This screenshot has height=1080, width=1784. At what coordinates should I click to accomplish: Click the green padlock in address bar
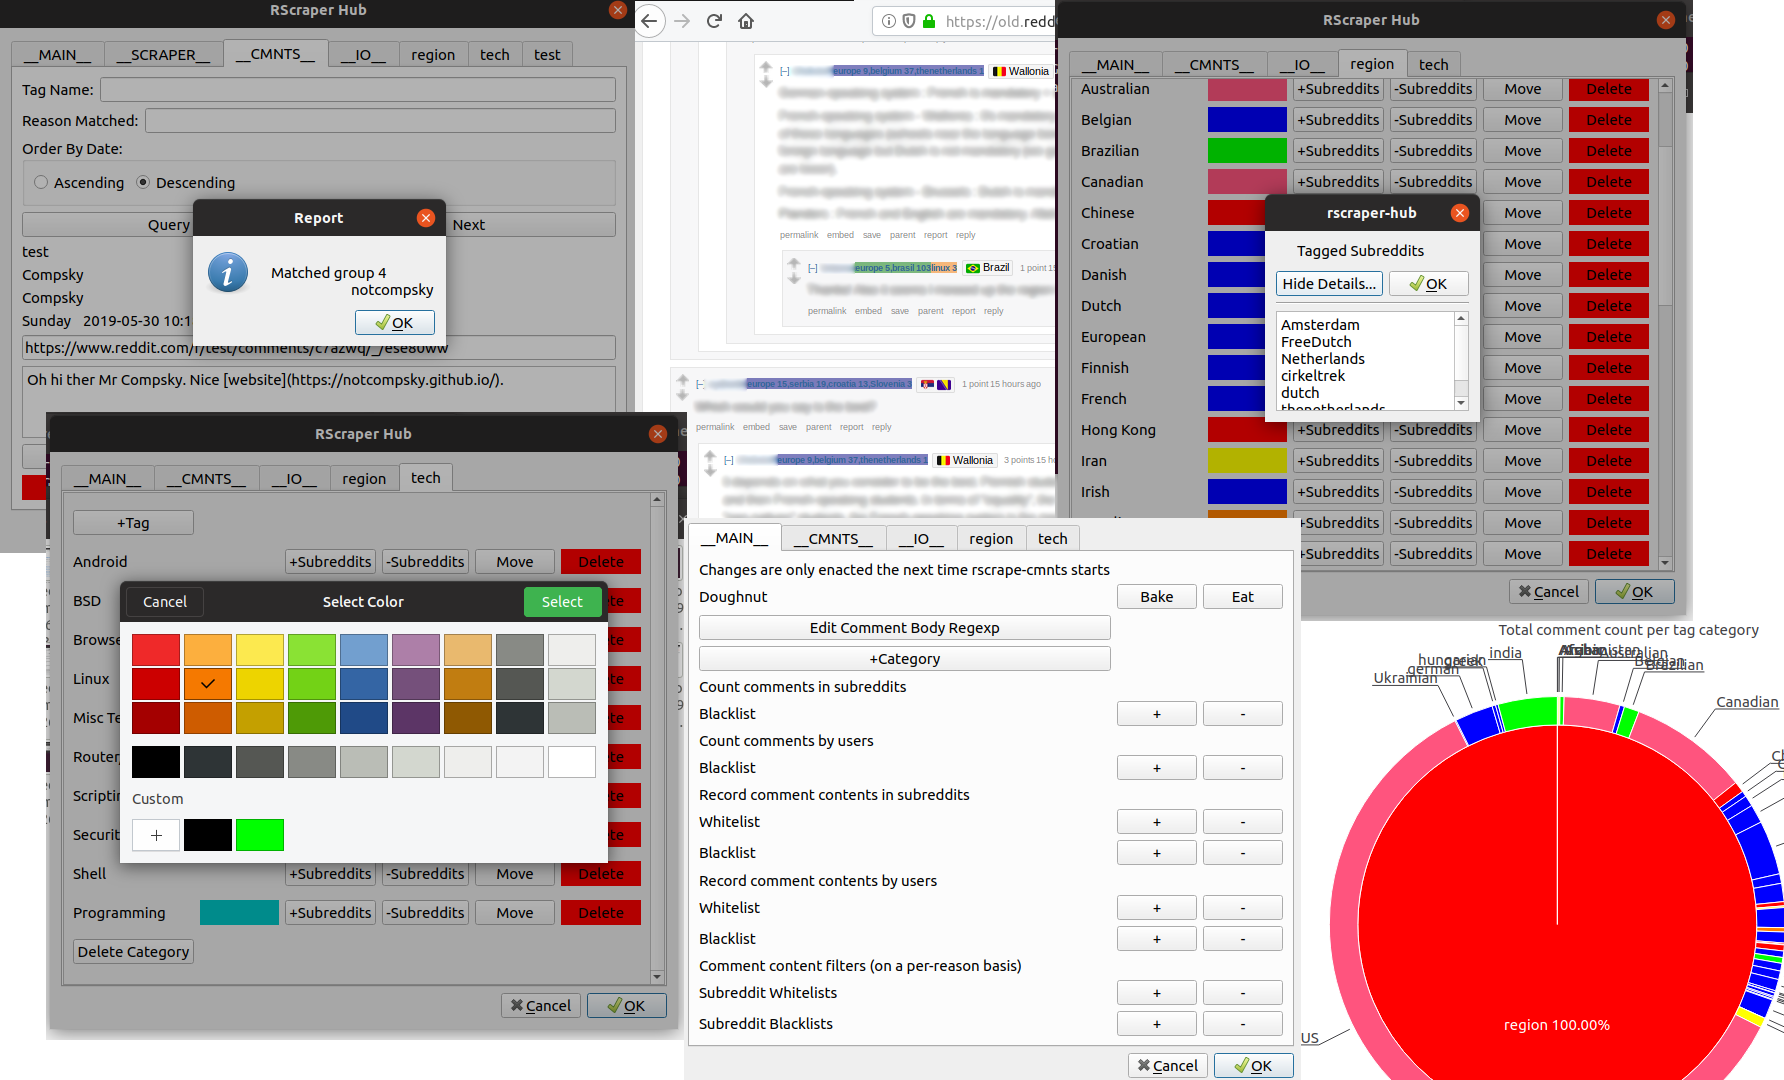929,21
